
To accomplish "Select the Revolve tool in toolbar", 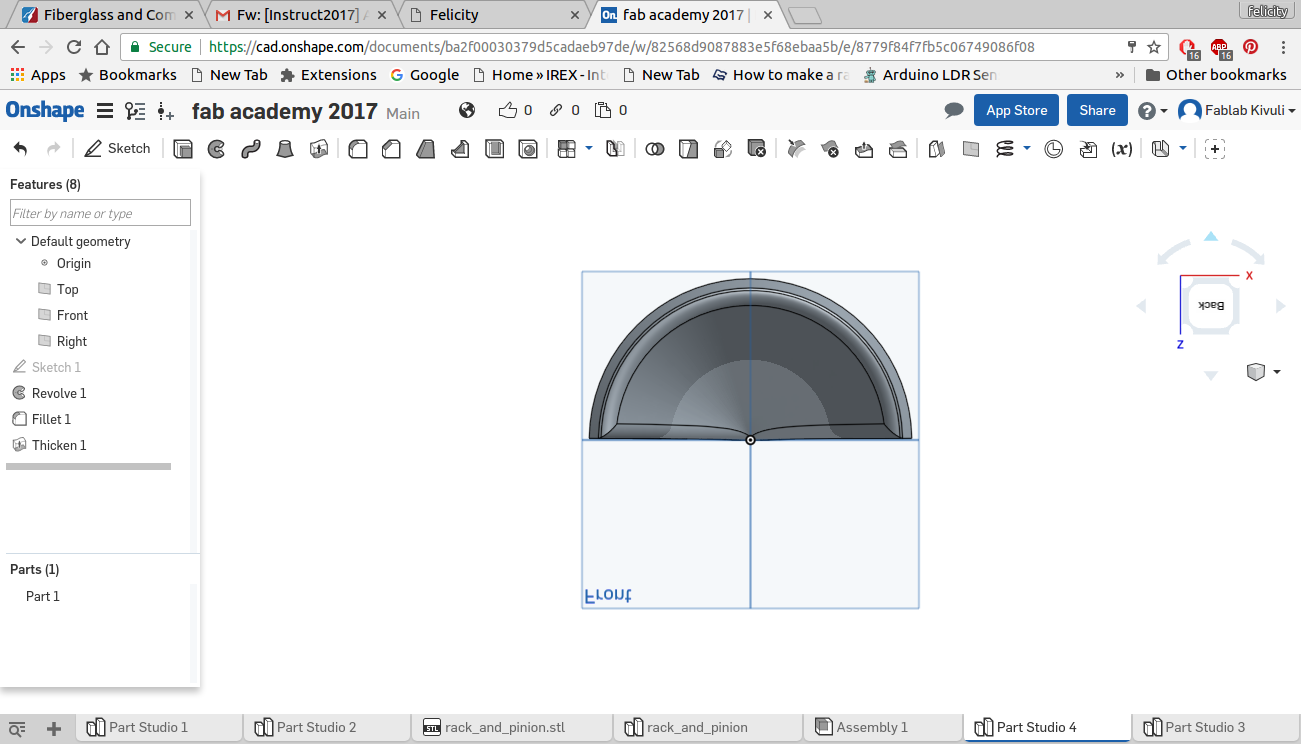I will point(216,149).
